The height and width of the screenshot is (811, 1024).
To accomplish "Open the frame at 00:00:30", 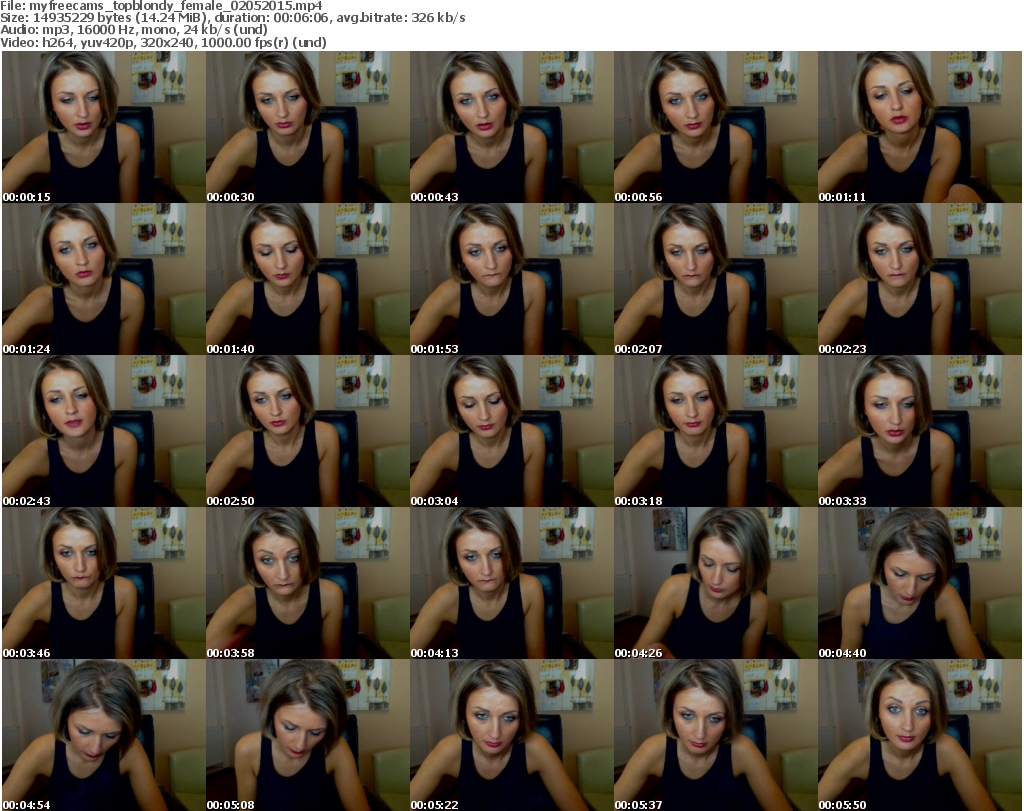I will tap(308, 127).
